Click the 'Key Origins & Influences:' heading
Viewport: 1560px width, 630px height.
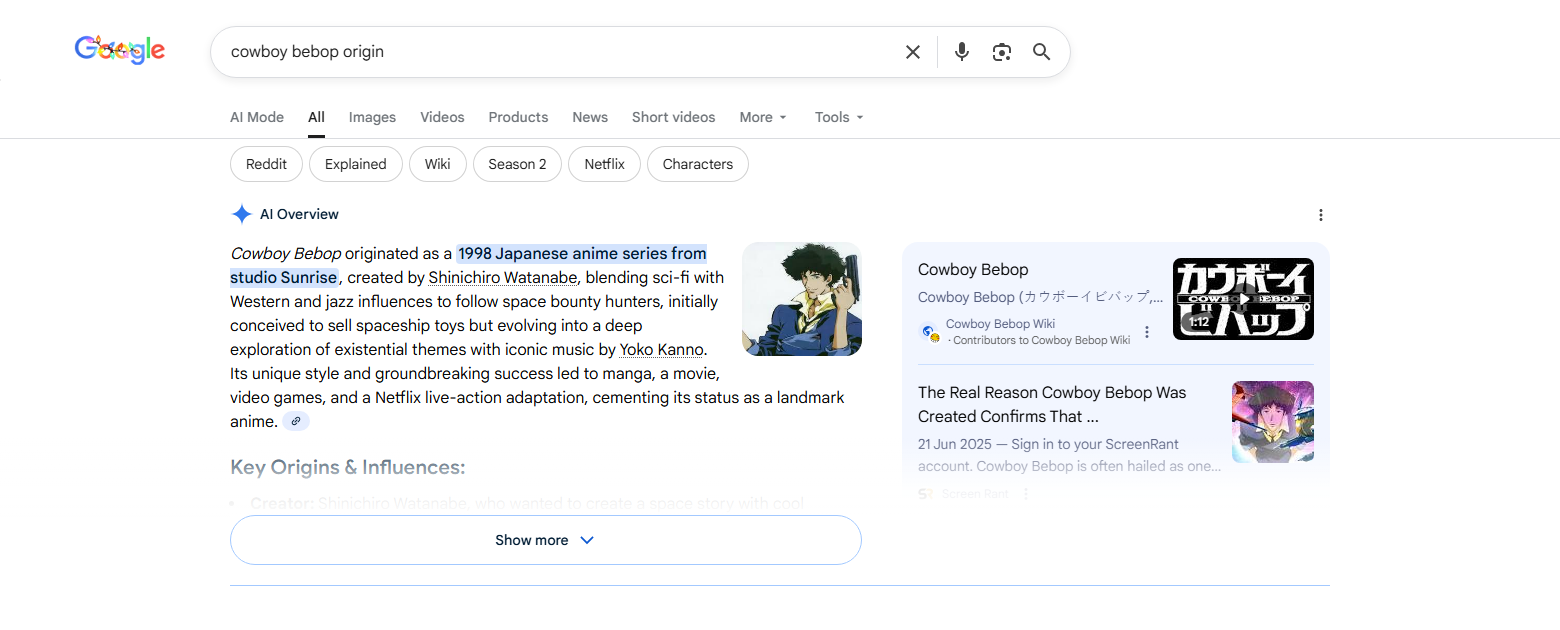coord(347,467)
